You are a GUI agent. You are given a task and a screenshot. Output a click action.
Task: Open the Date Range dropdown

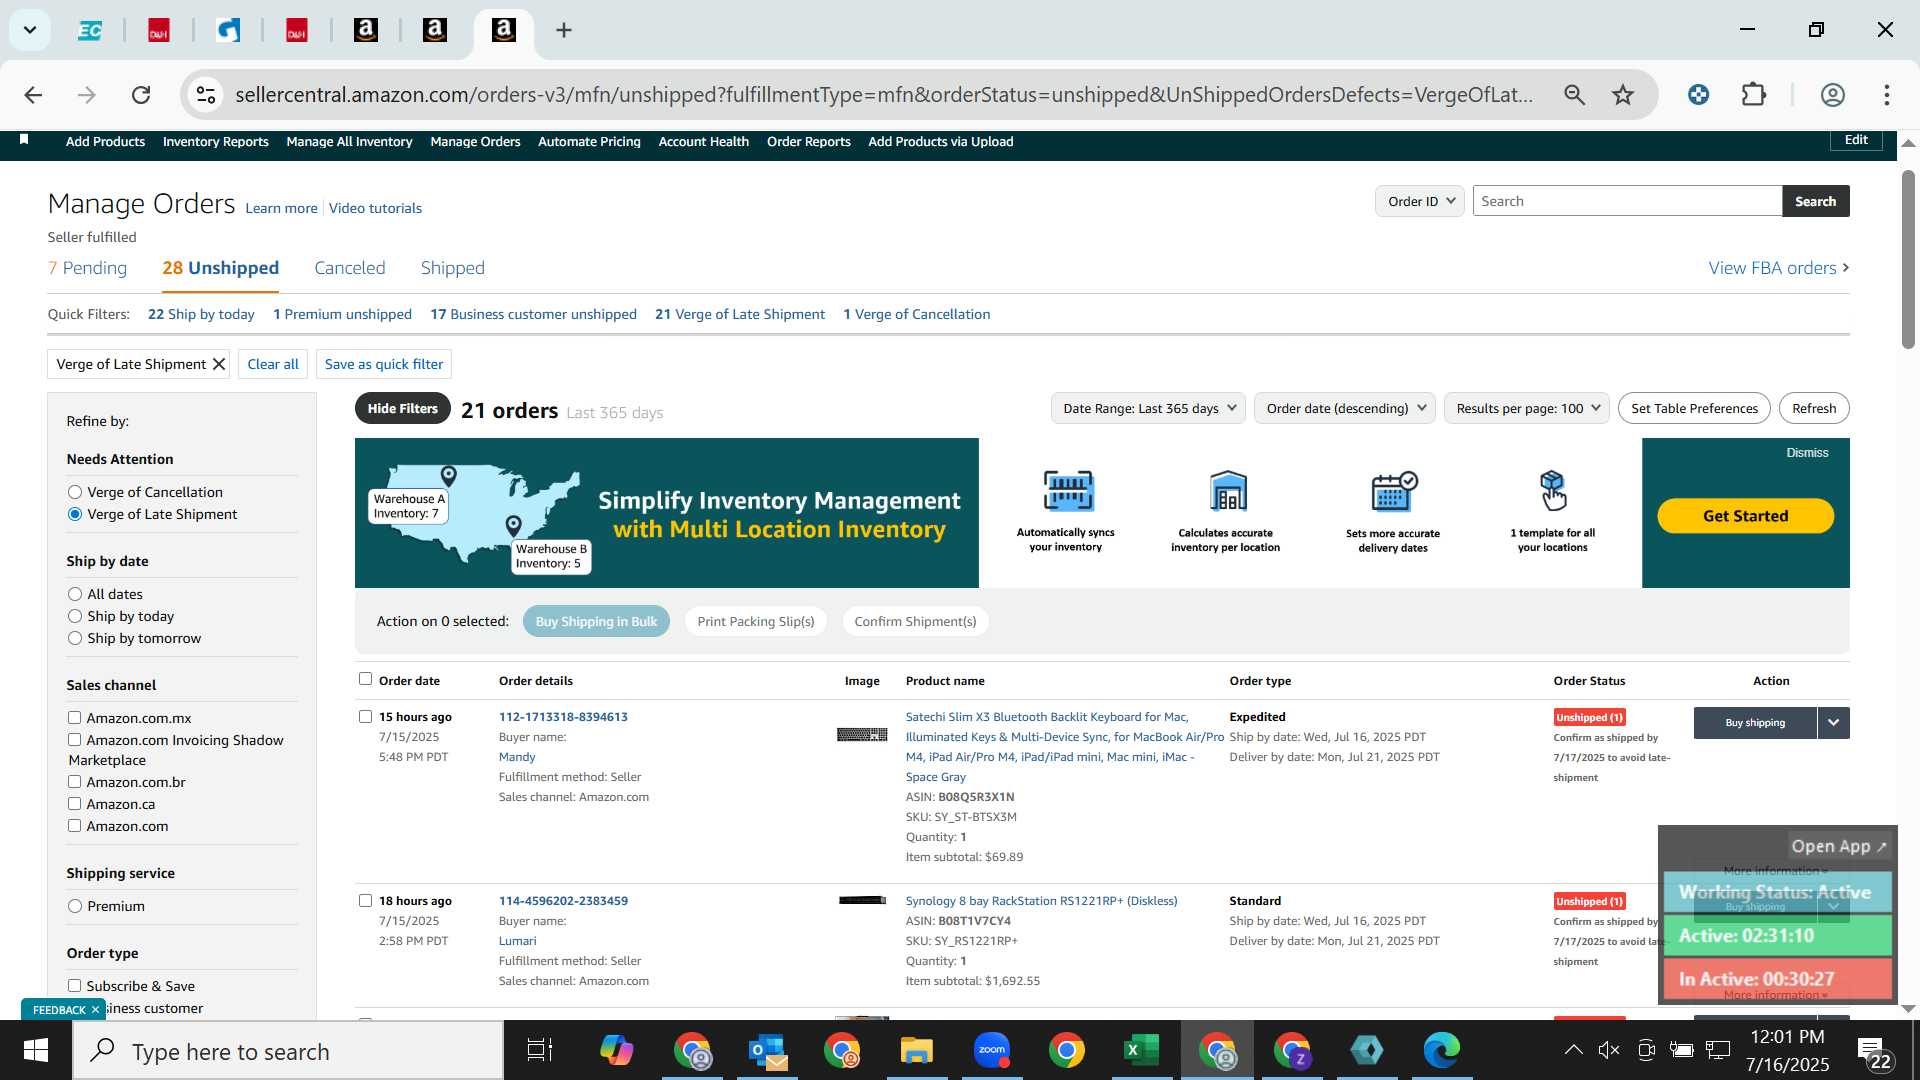pyautogui.click(x=1148, y=408)
